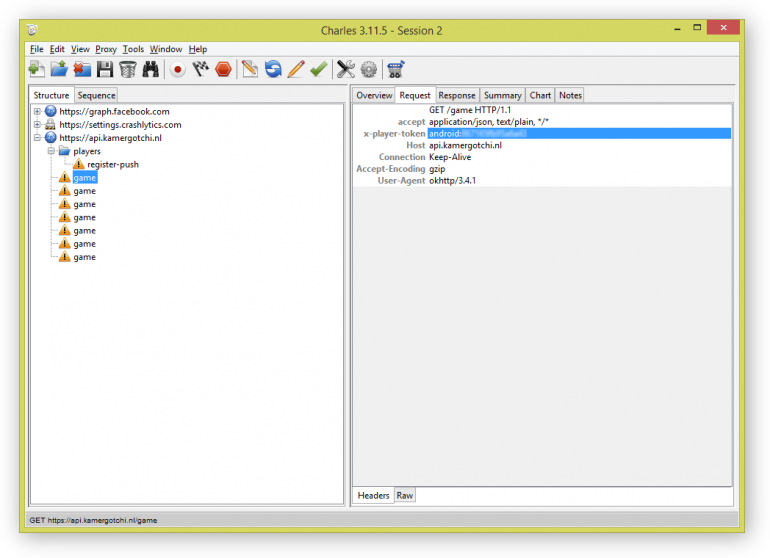This screenshot has height=558, width=770.
Task: Select the Accept-Encoding gzip row
Action: [x=542, y=169]
